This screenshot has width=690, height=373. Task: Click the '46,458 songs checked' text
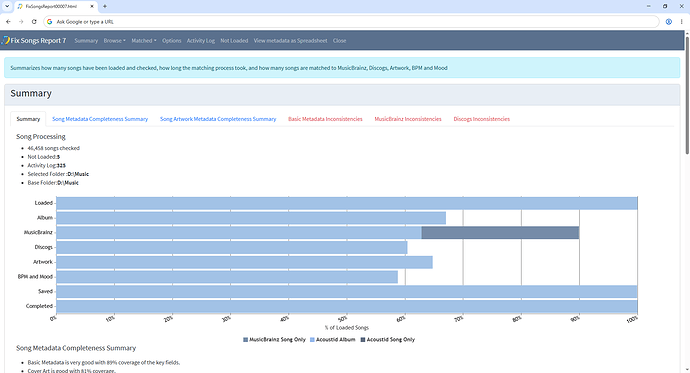(x=54, y=148)
